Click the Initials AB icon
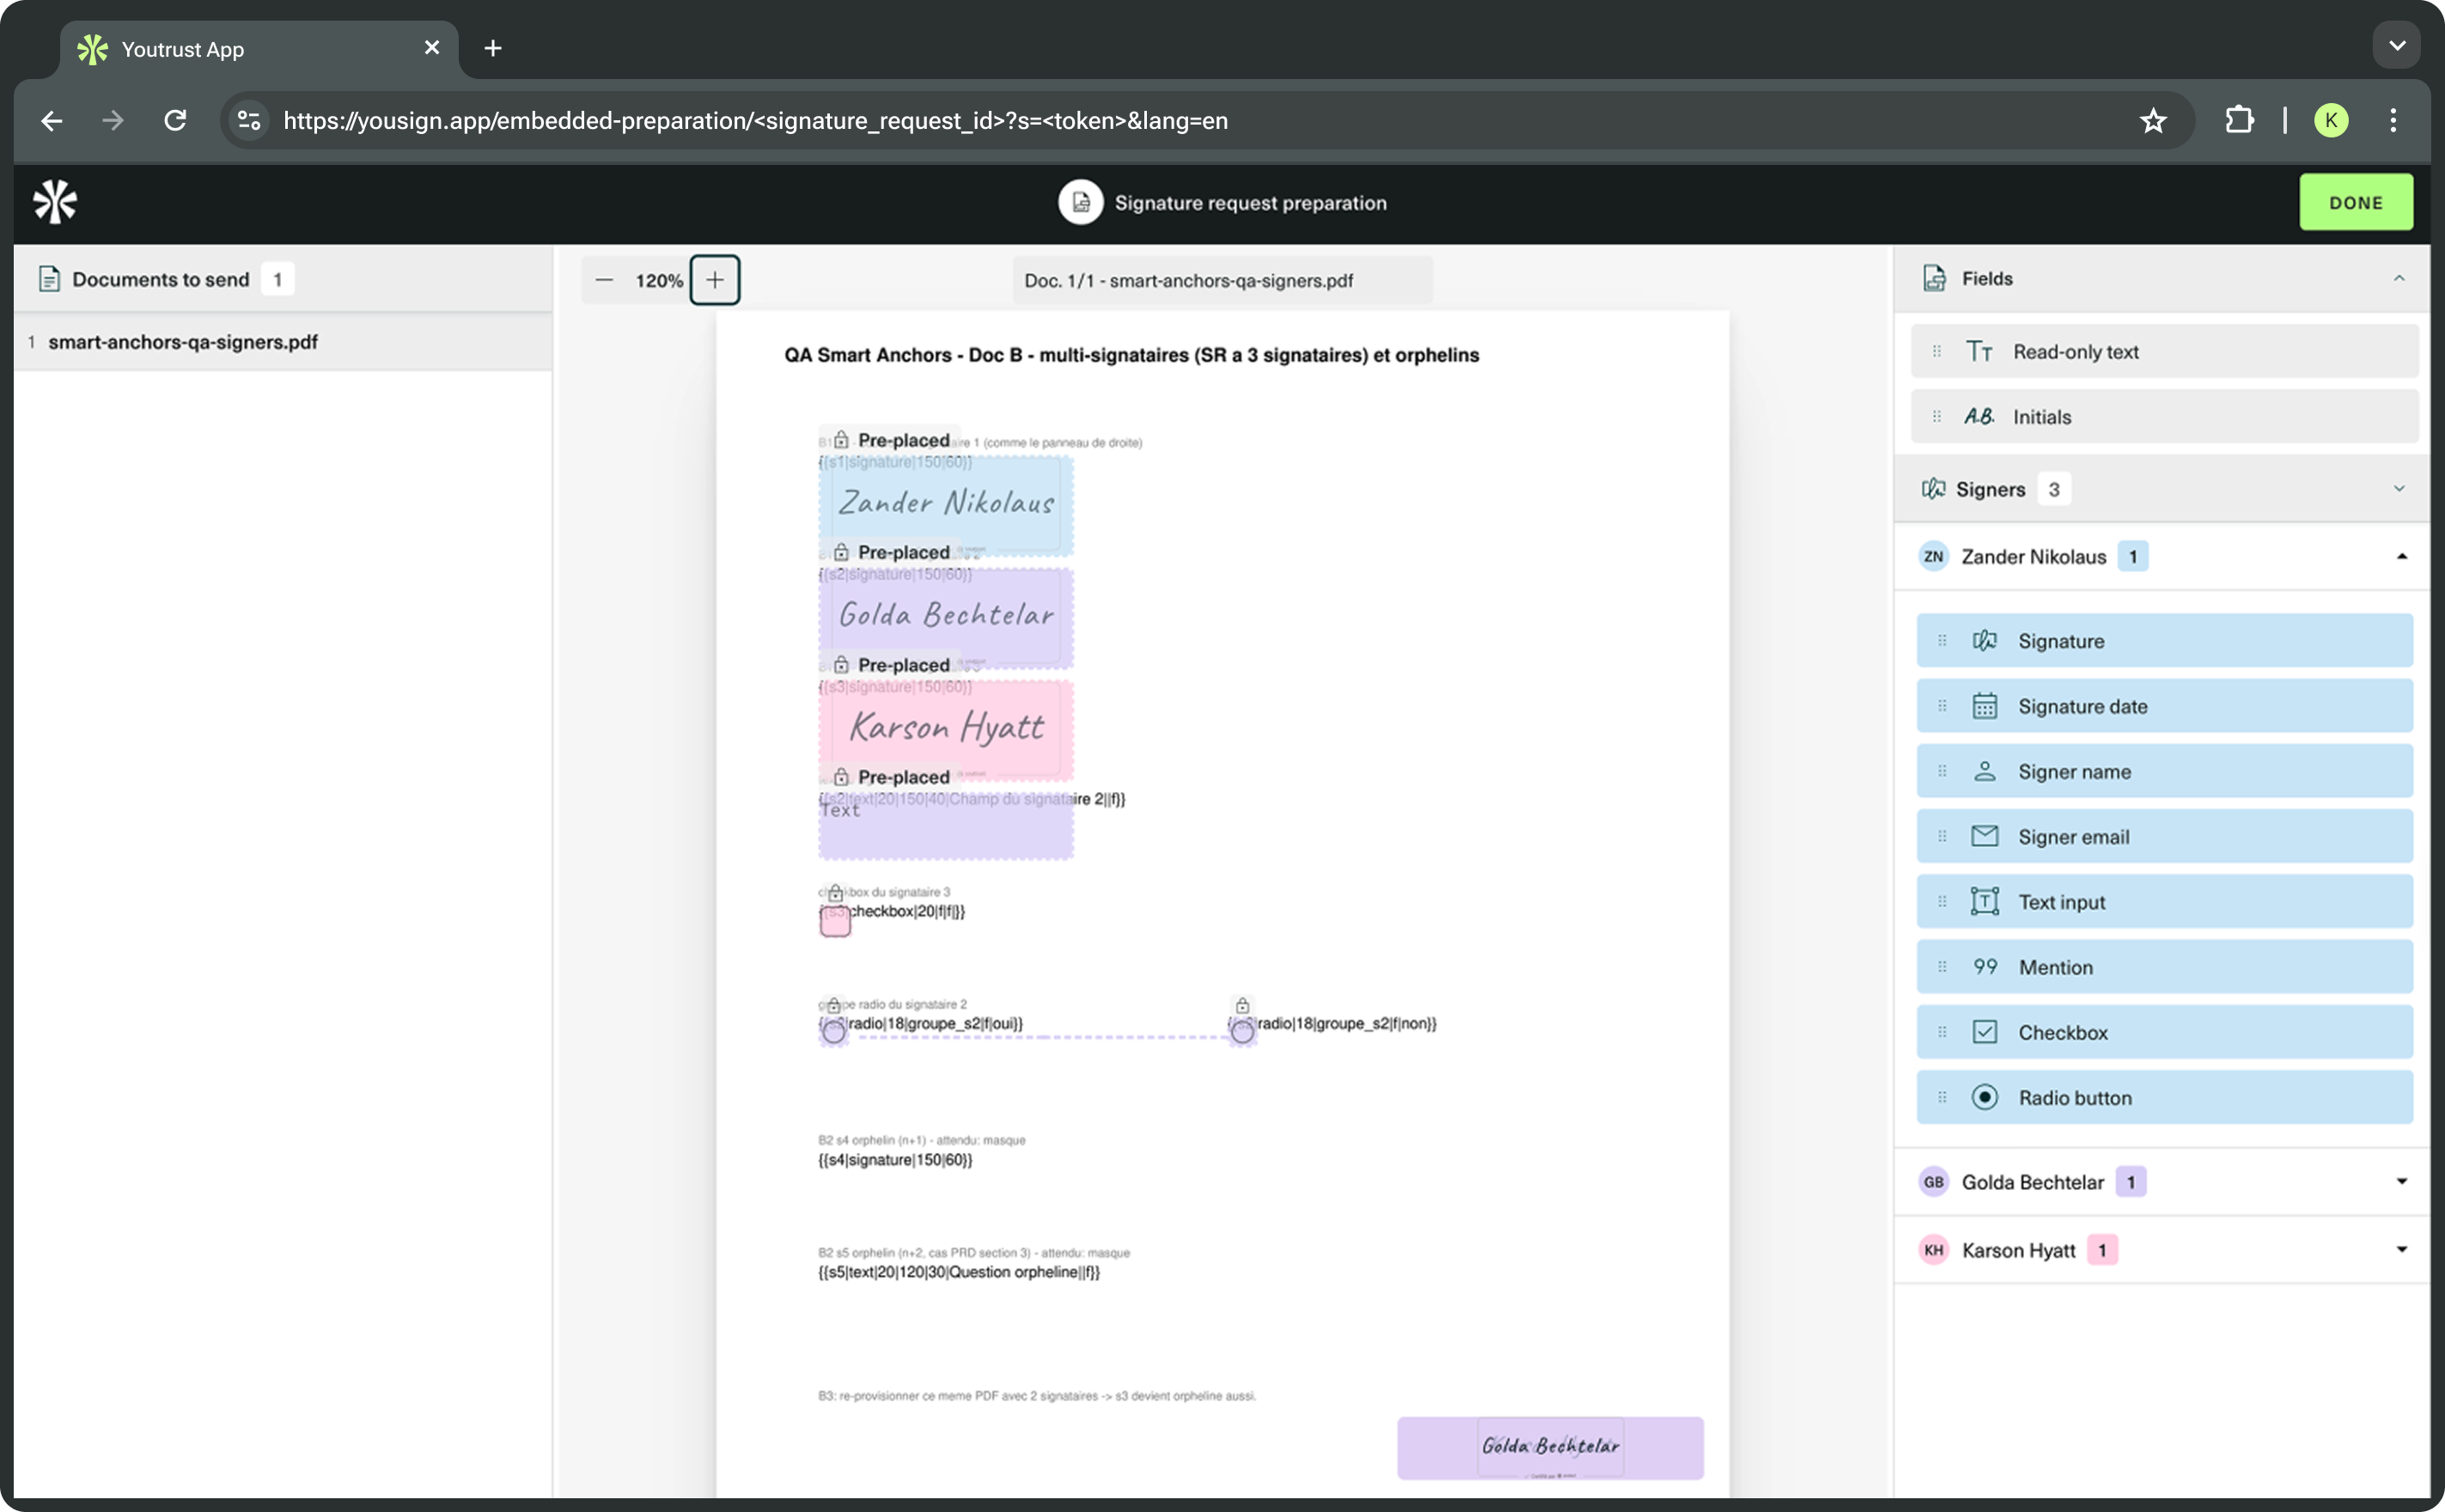The height and width of the screenshot is (1512, 2445). (x=1979, y=417)
